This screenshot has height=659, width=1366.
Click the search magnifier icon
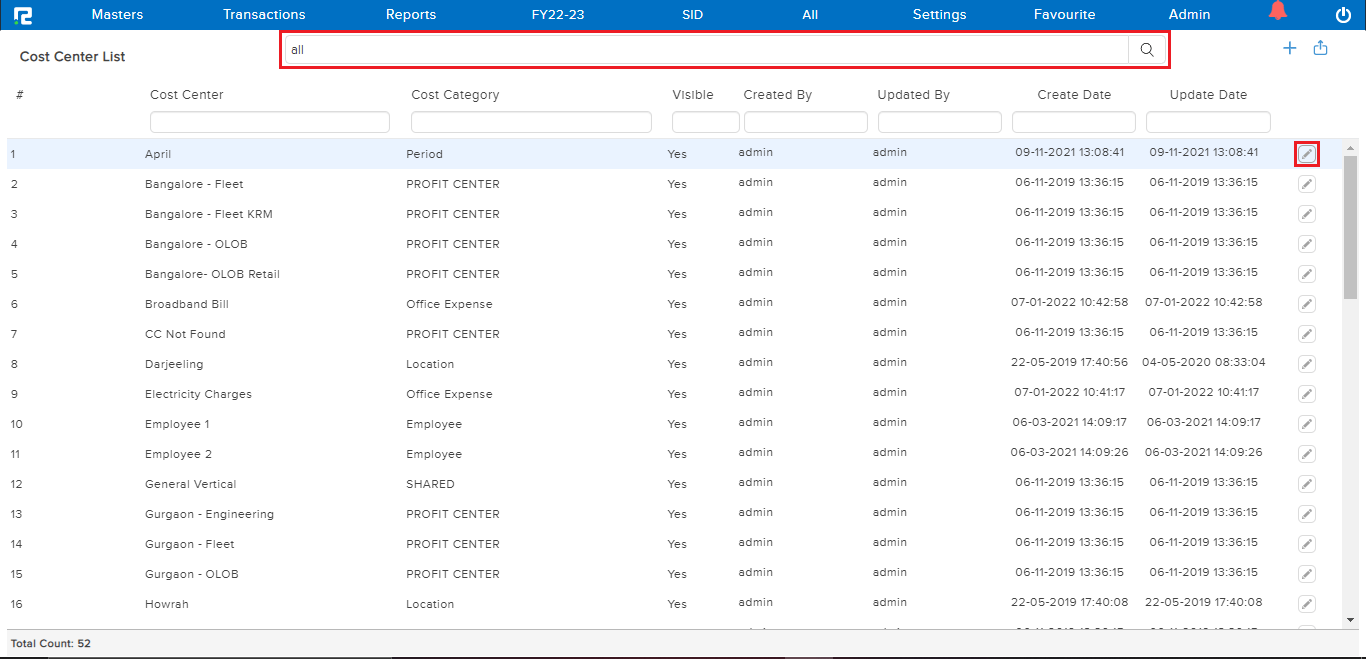point(1147,50)
